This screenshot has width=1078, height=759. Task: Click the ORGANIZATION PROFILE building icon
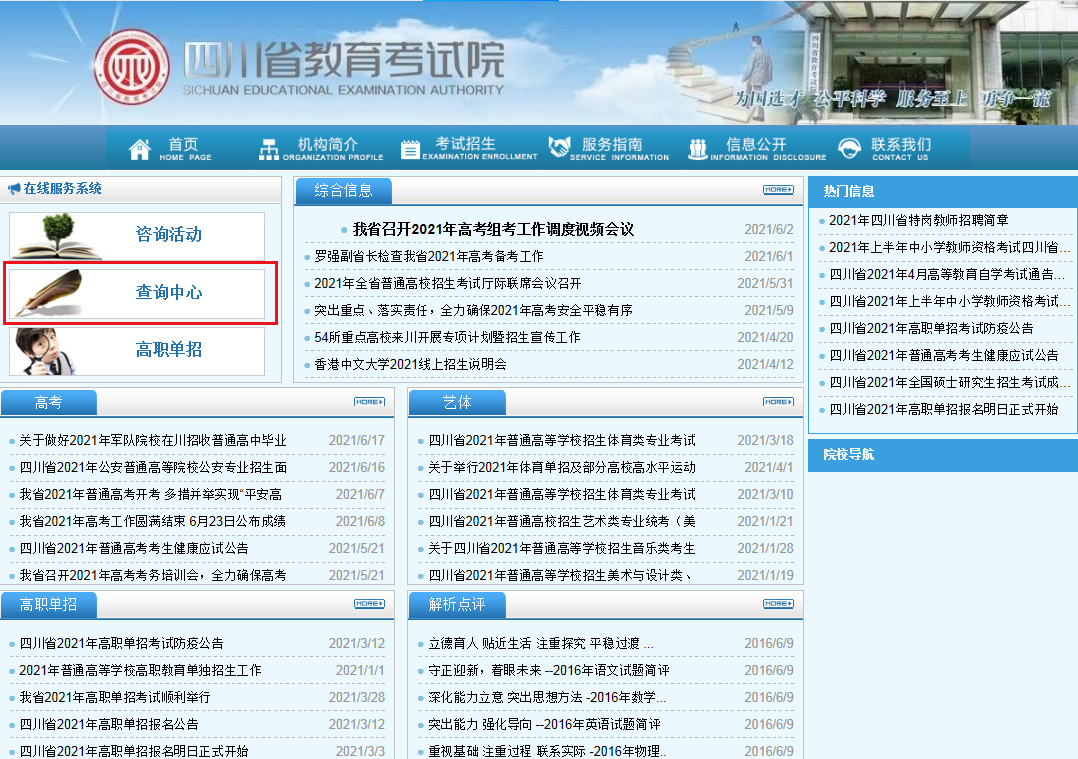(268, 147)
